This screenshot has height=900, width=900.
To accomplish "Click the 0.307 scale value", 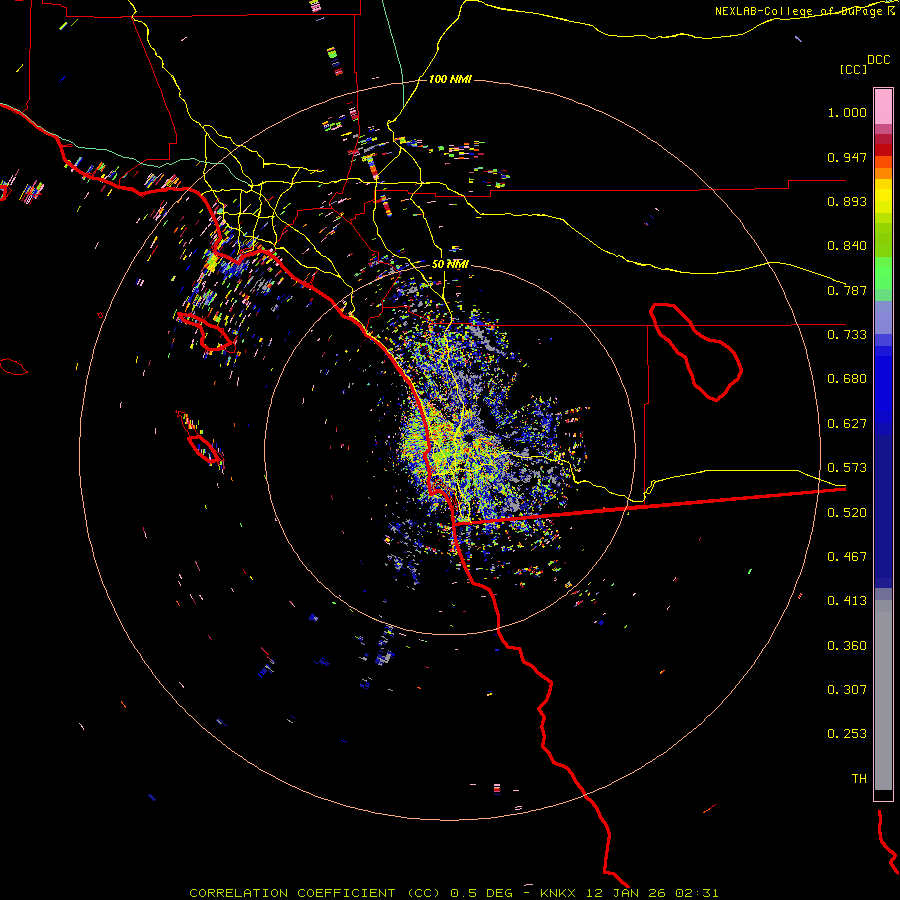I will point(847,690).
